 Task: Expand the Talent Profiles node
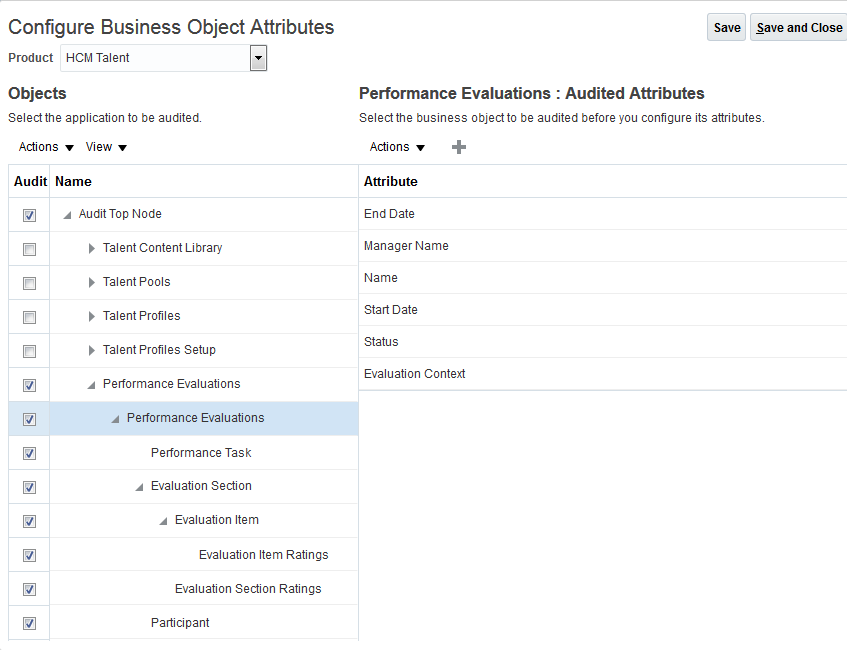coord(92,316)
